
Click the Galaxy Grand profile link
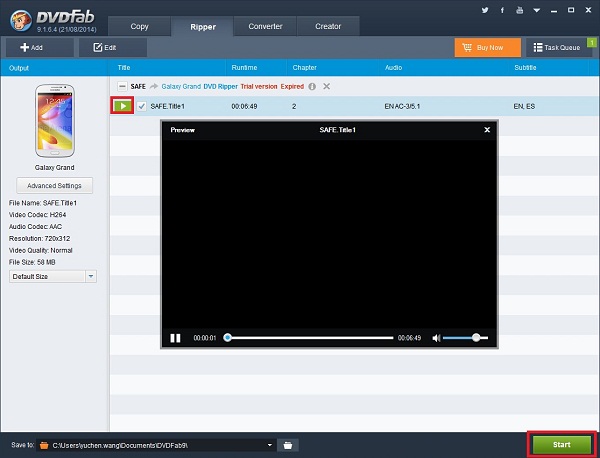pyautogui.click(x=181, y=86)
